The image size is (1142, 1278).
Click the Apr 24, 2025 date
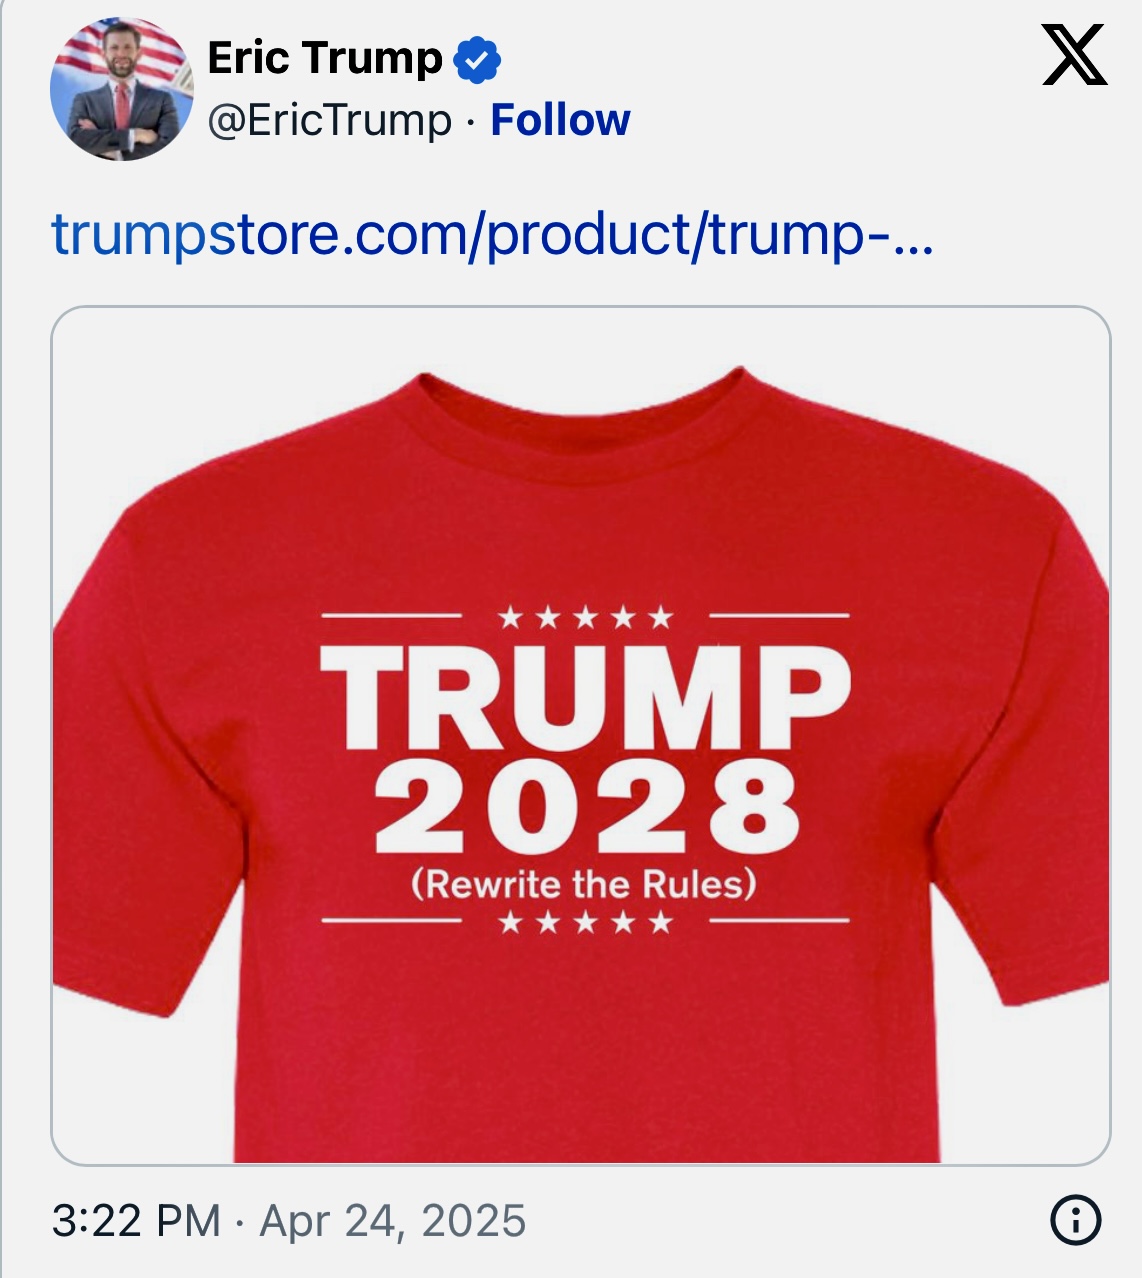click(x=393, y=1221)
